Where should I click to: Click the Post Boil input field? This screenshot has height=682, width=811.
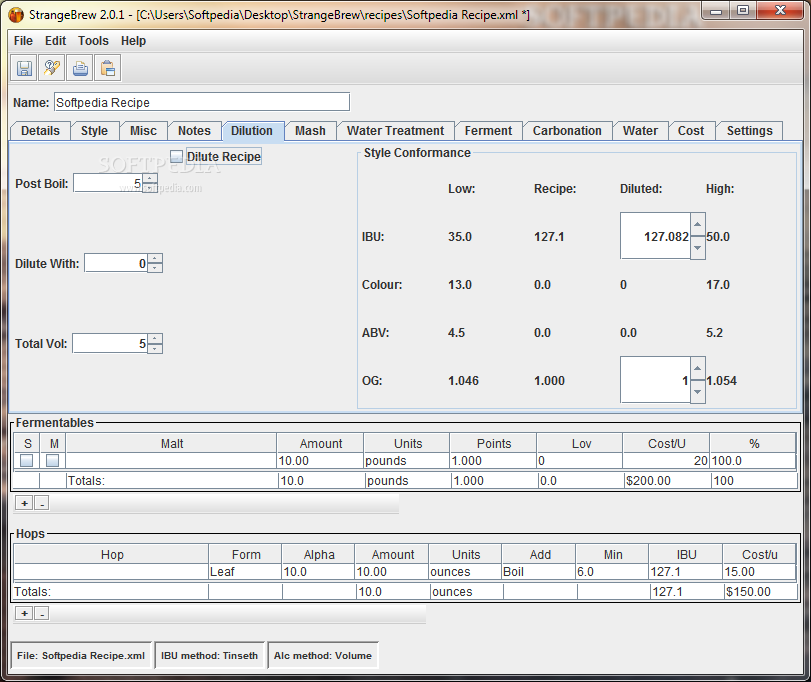coord(108,183)
